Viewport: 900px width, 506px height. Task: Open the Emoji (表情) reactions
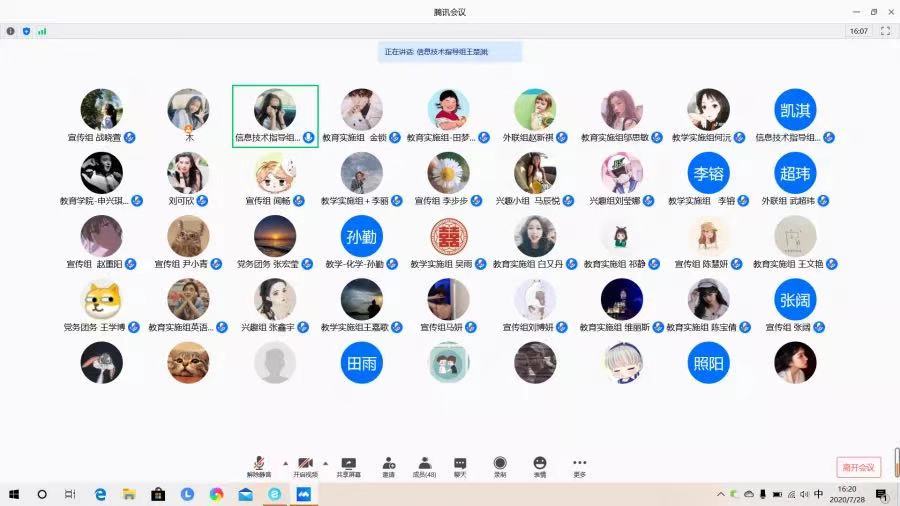coord(540,466)
